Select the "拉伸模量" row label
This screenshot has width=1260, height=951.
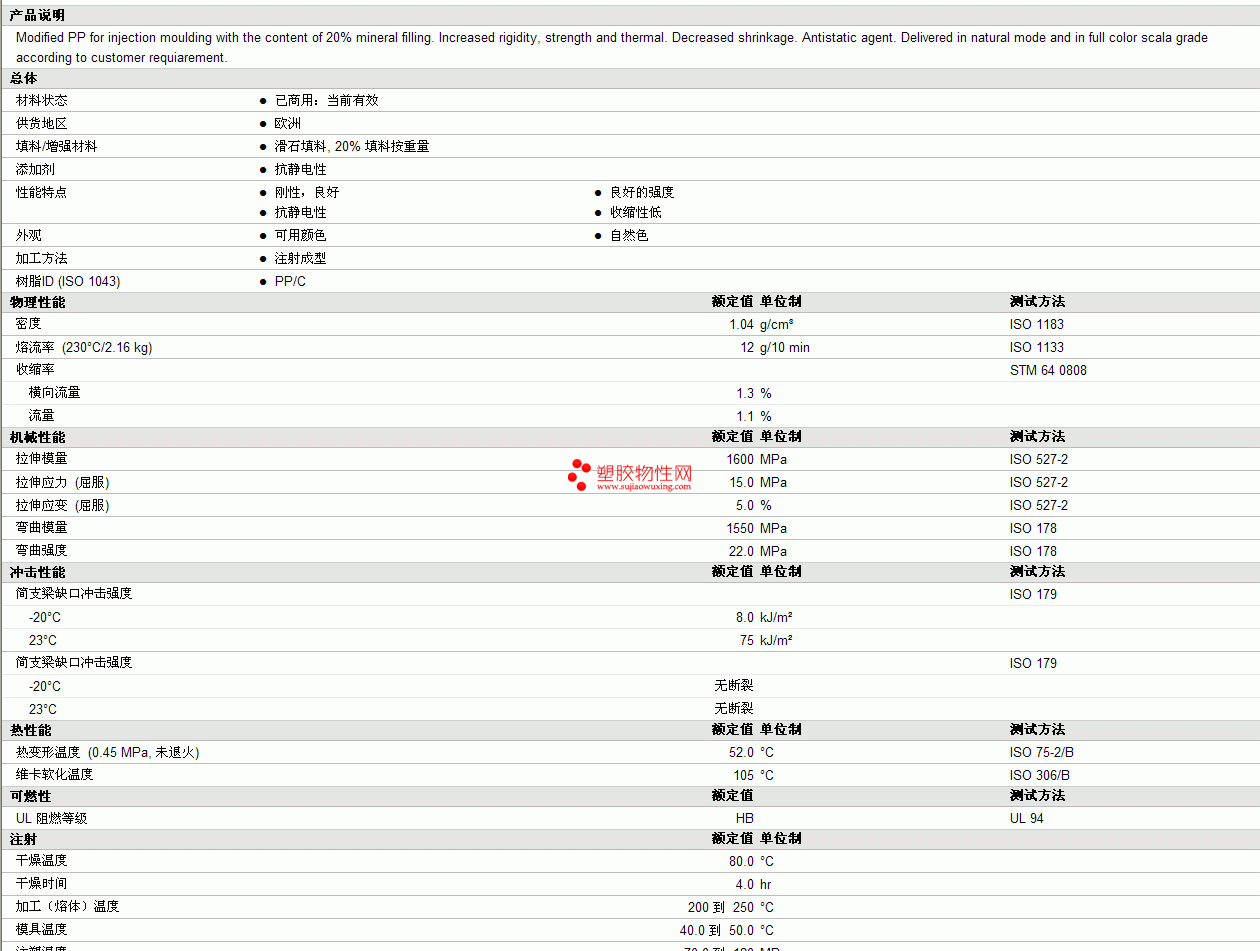pyautogui.click(x=42, y=458)
